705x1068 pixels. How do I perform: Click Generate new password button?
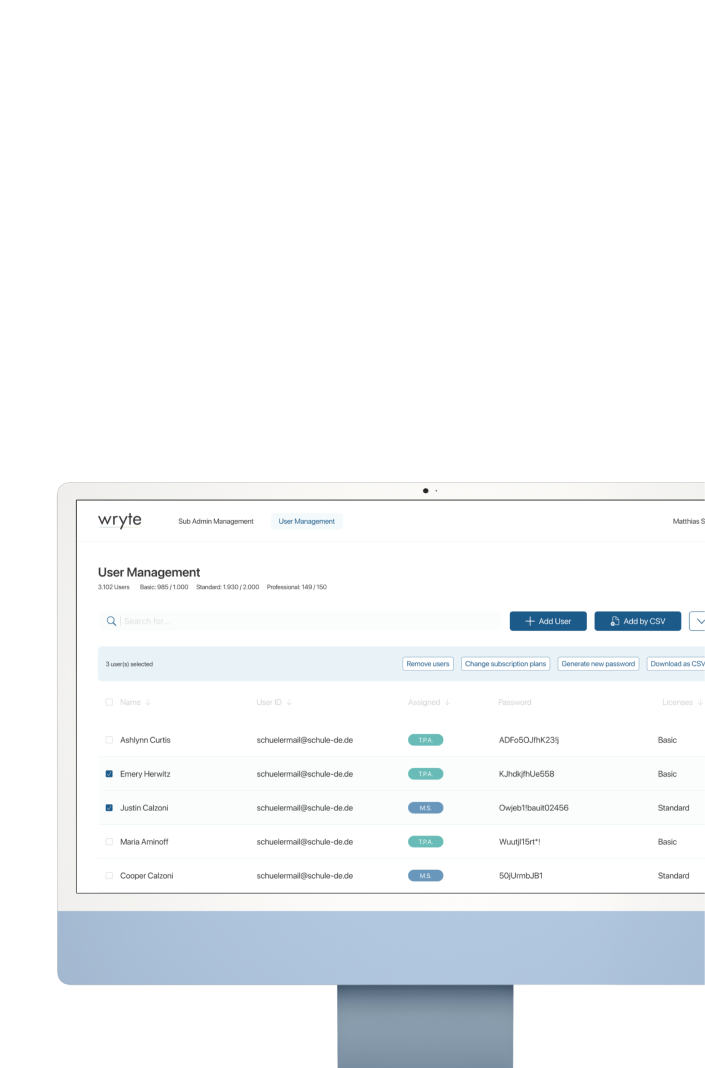coord(598,663)
